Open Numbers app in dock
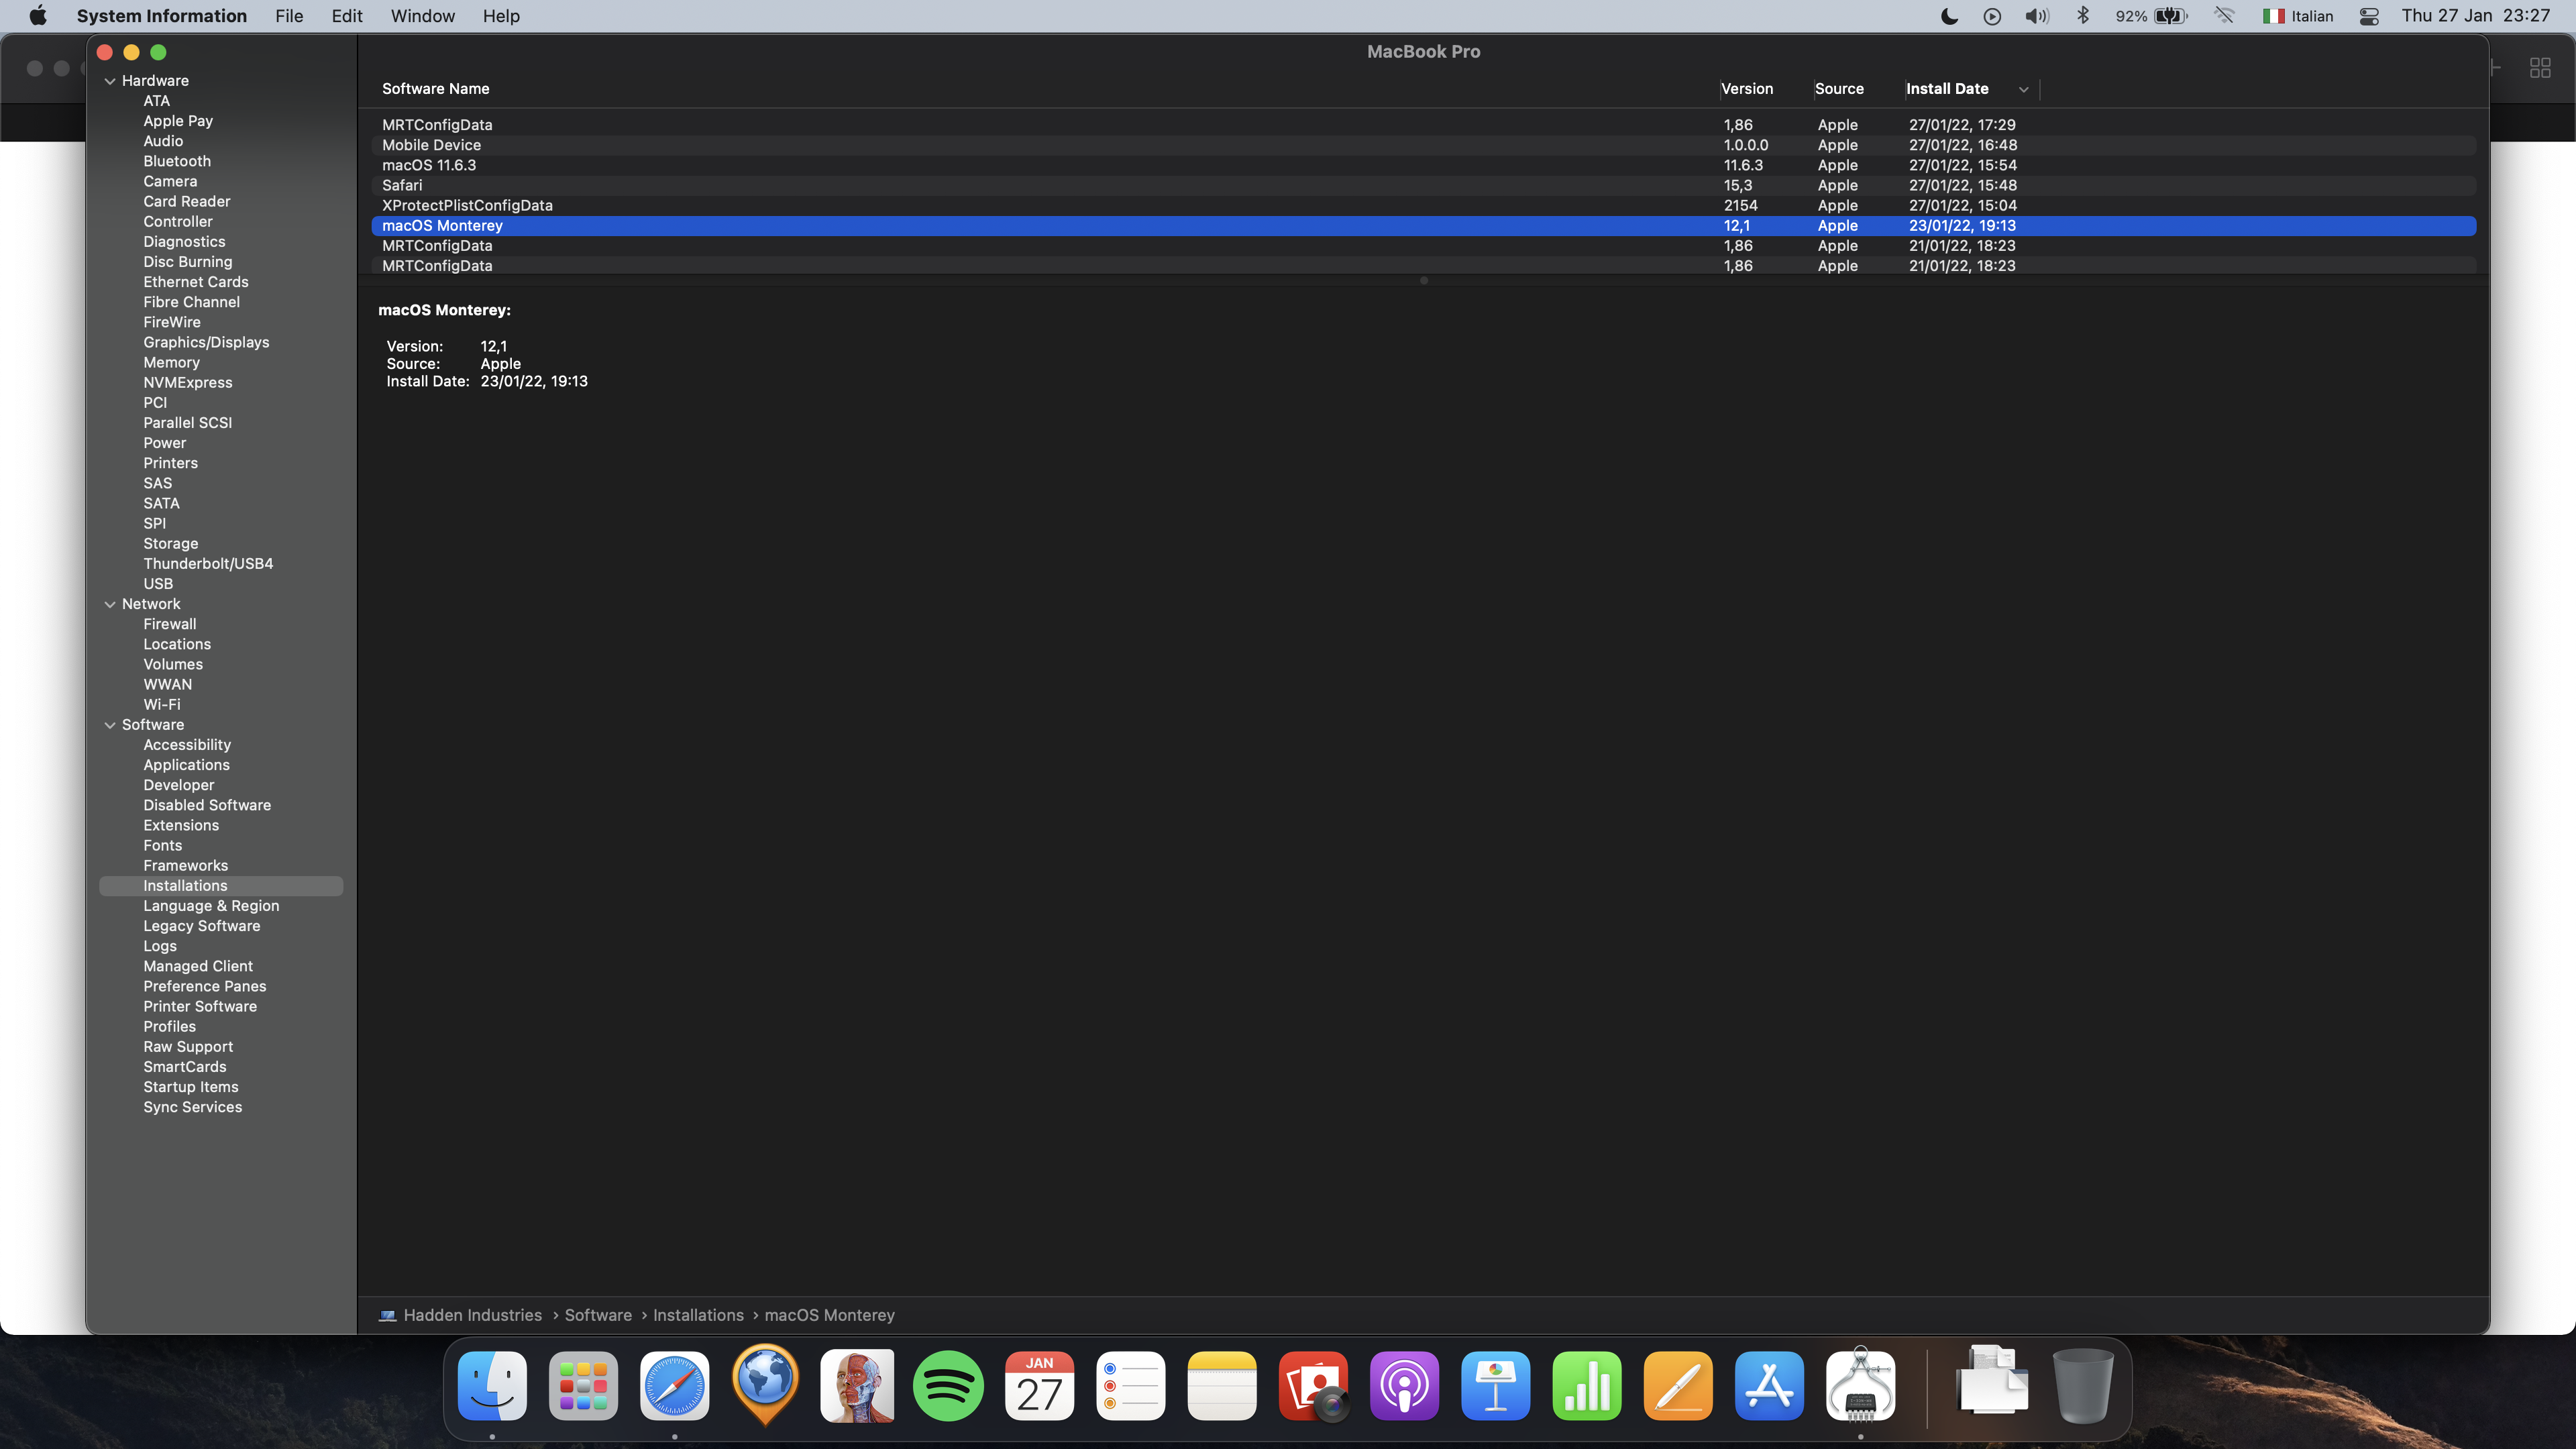The image size is (2576, 1449). coord(1586,1386)
